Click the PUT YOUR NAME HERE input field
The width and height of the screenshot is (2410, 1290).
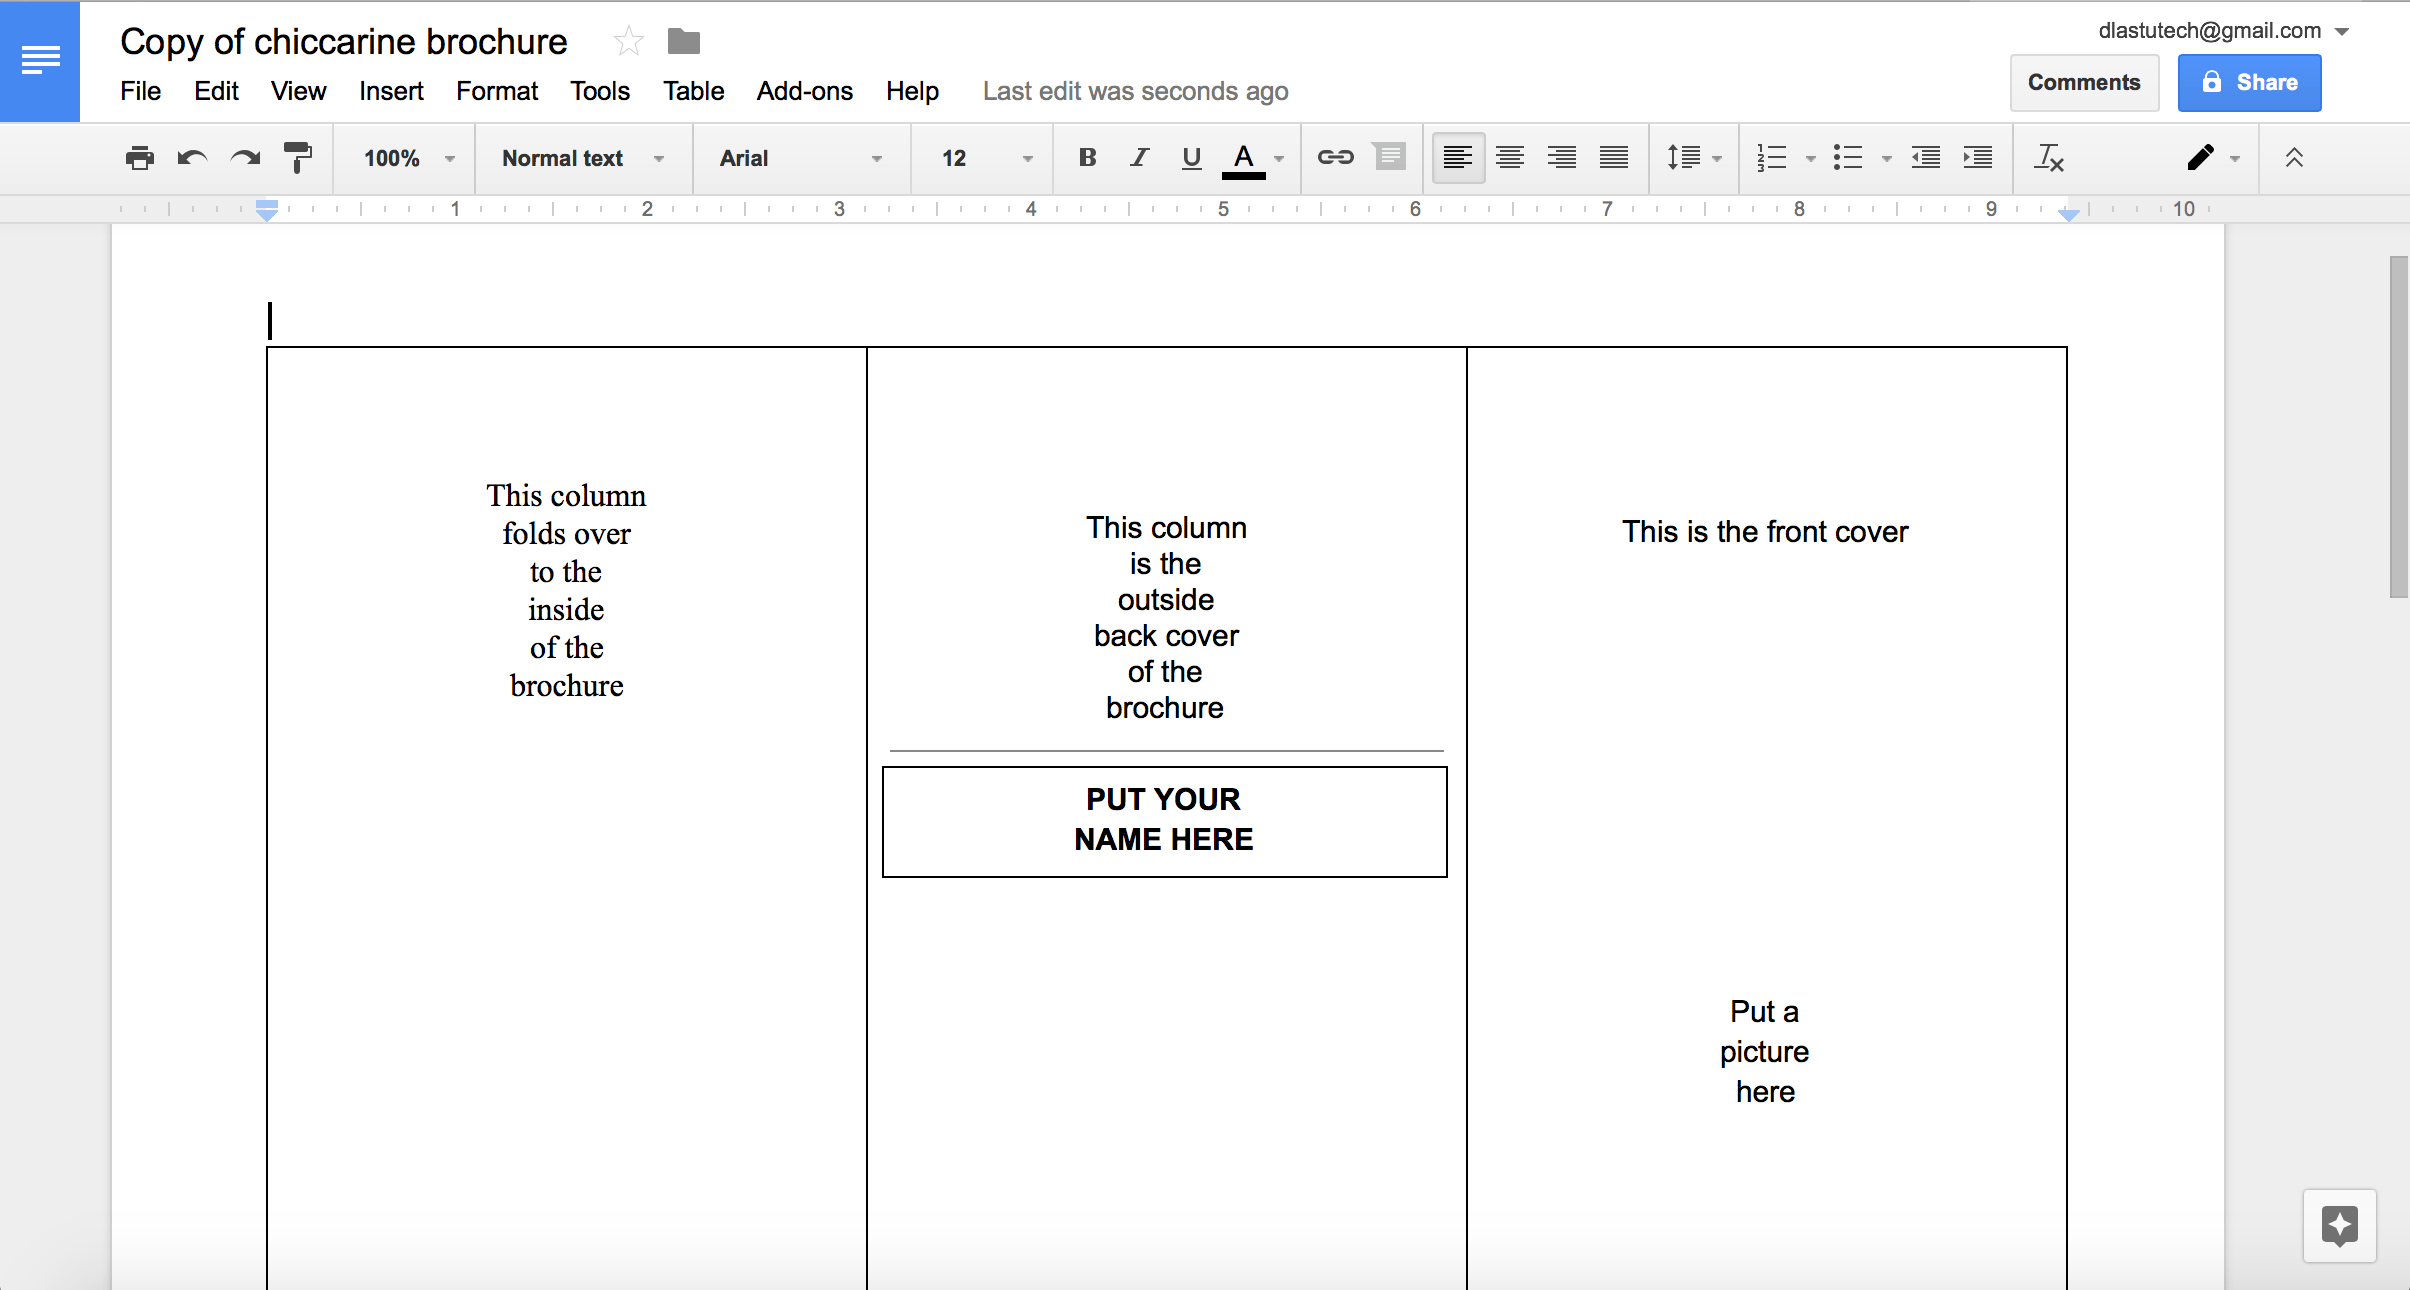tap(1162, 818)
